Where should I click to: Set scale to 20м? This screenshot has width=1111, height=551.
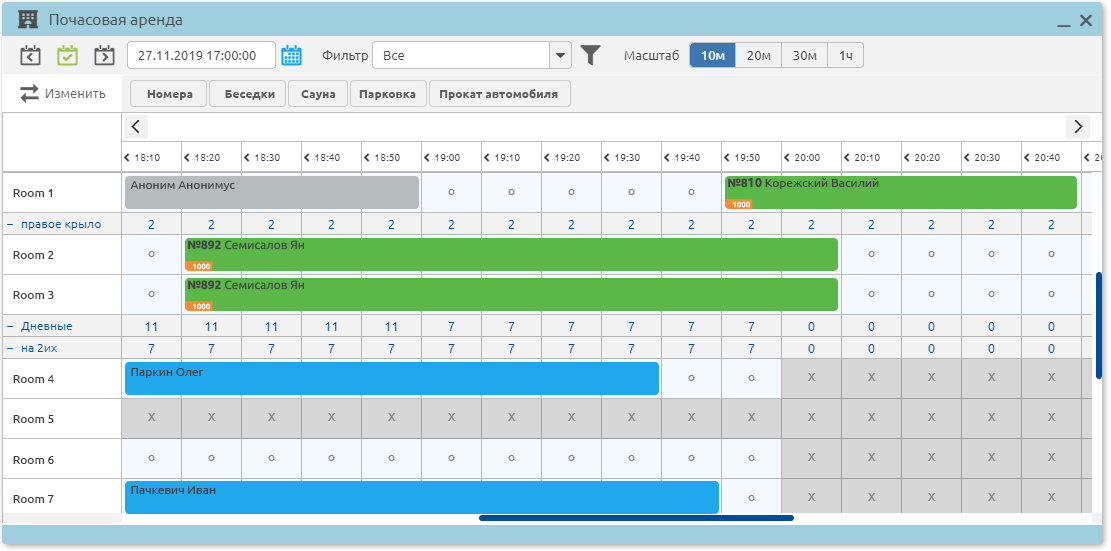coord(758,56)
